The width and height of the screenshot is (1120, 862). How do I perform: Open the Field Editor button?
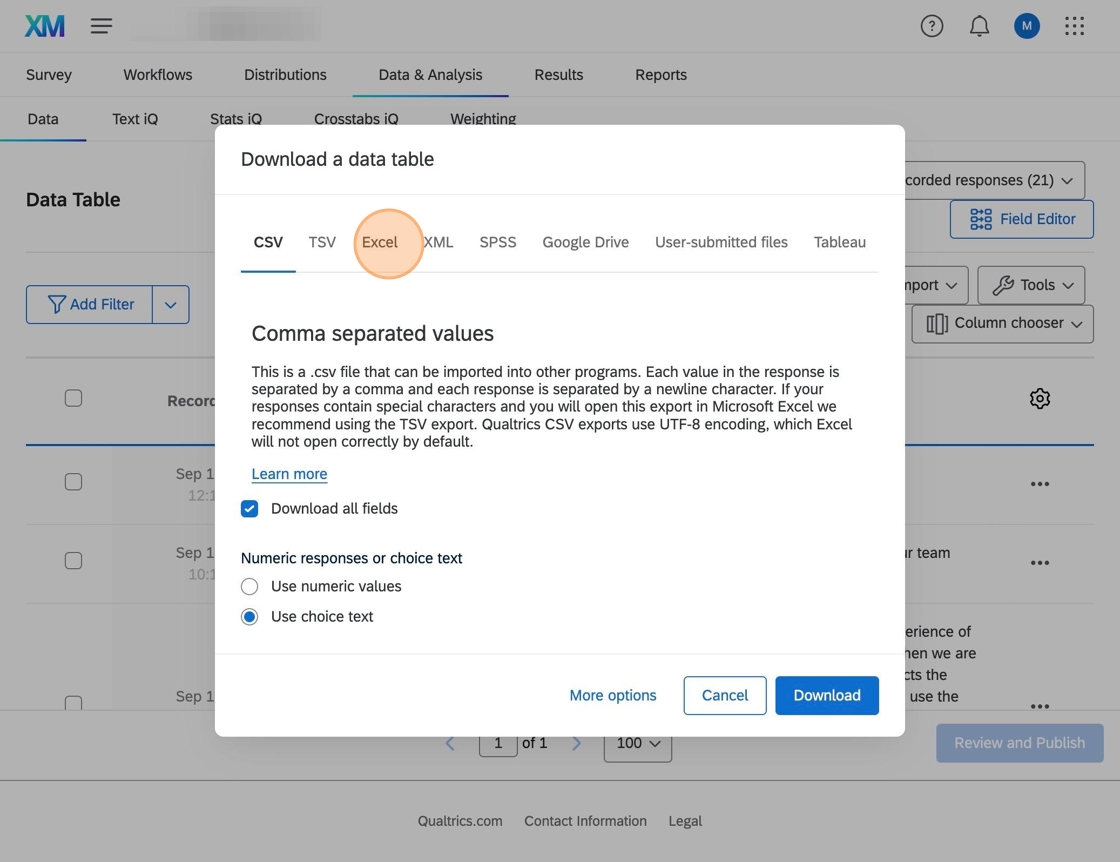click(x=1021, y=219)
